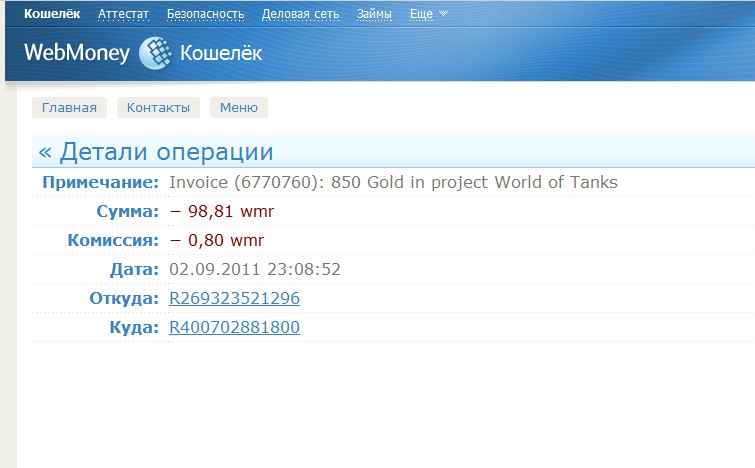Go to Безопасность section
This screenshot has width=755, height=468.
pyautogui.click(x=206, y=14)
